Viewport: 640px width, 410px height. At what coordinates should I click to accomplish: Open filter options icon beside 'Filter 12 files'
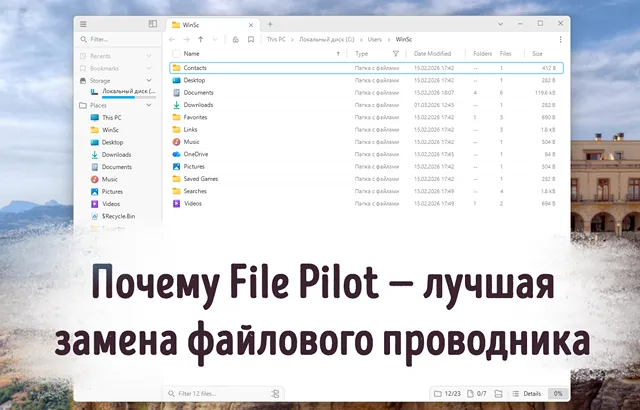click(276, 394)
